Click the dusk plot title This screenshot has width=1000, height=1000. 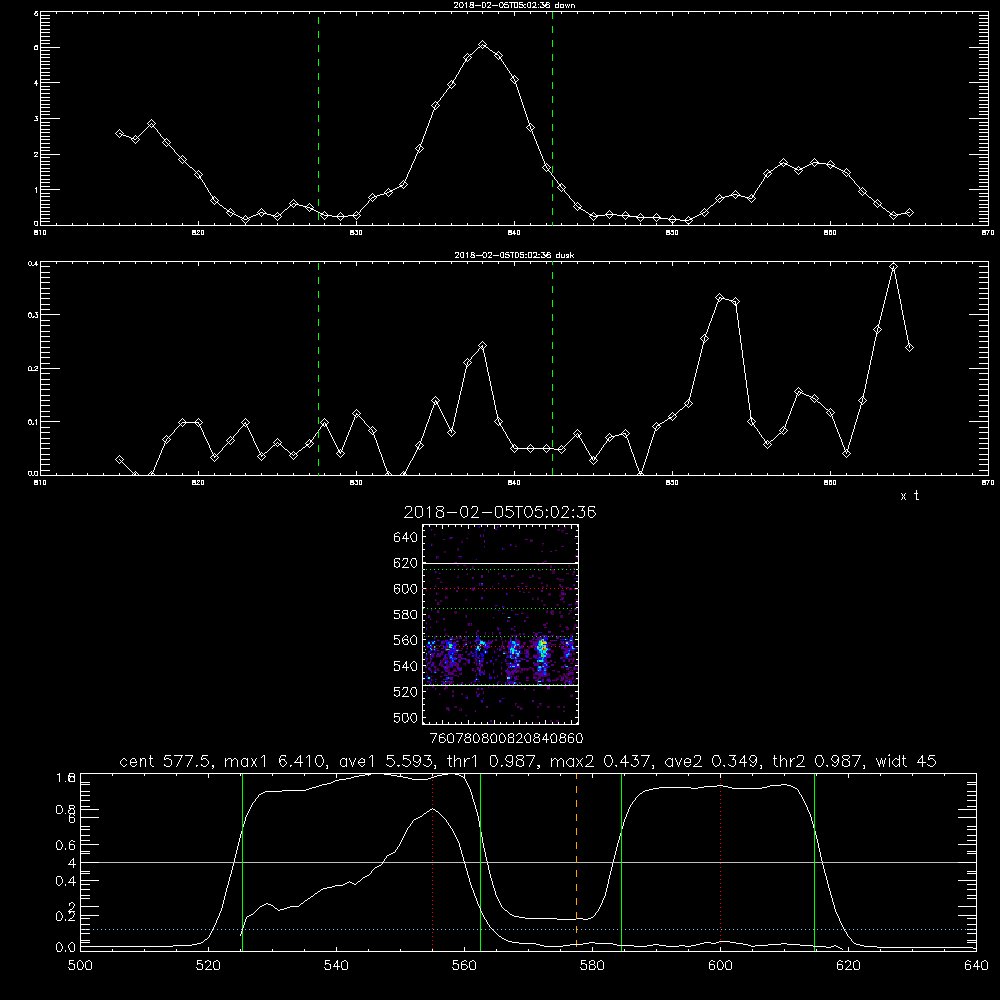coord(514,255)
